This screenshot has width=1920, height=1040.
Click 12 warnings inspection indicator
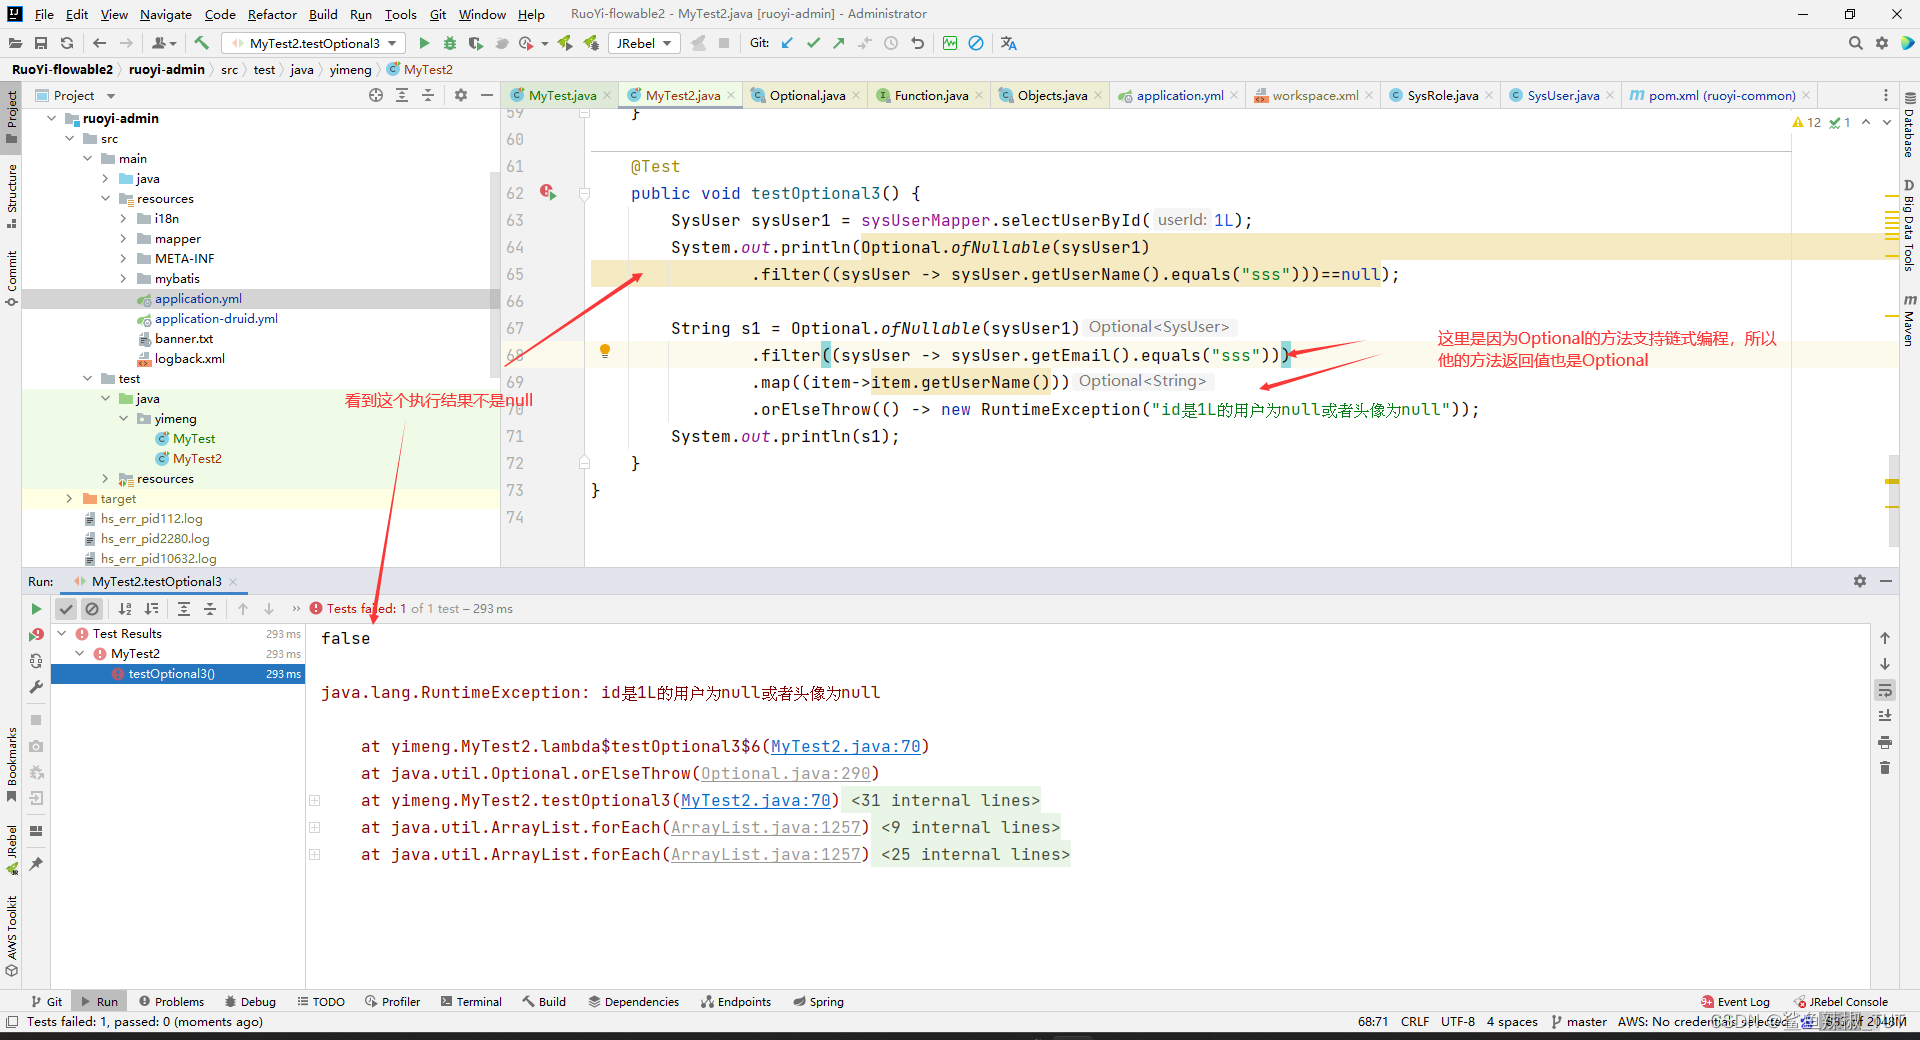pyautogui.click(x=1807, y=122)
